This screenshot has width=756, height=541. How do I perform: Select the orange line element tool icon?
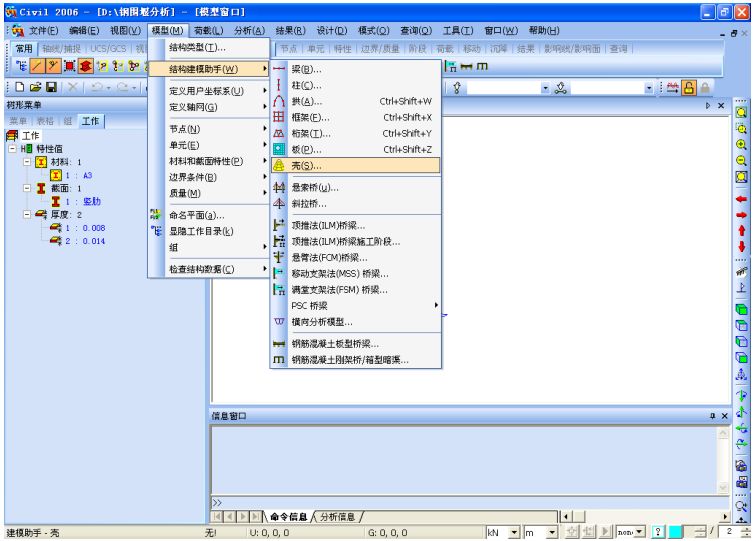37,66
